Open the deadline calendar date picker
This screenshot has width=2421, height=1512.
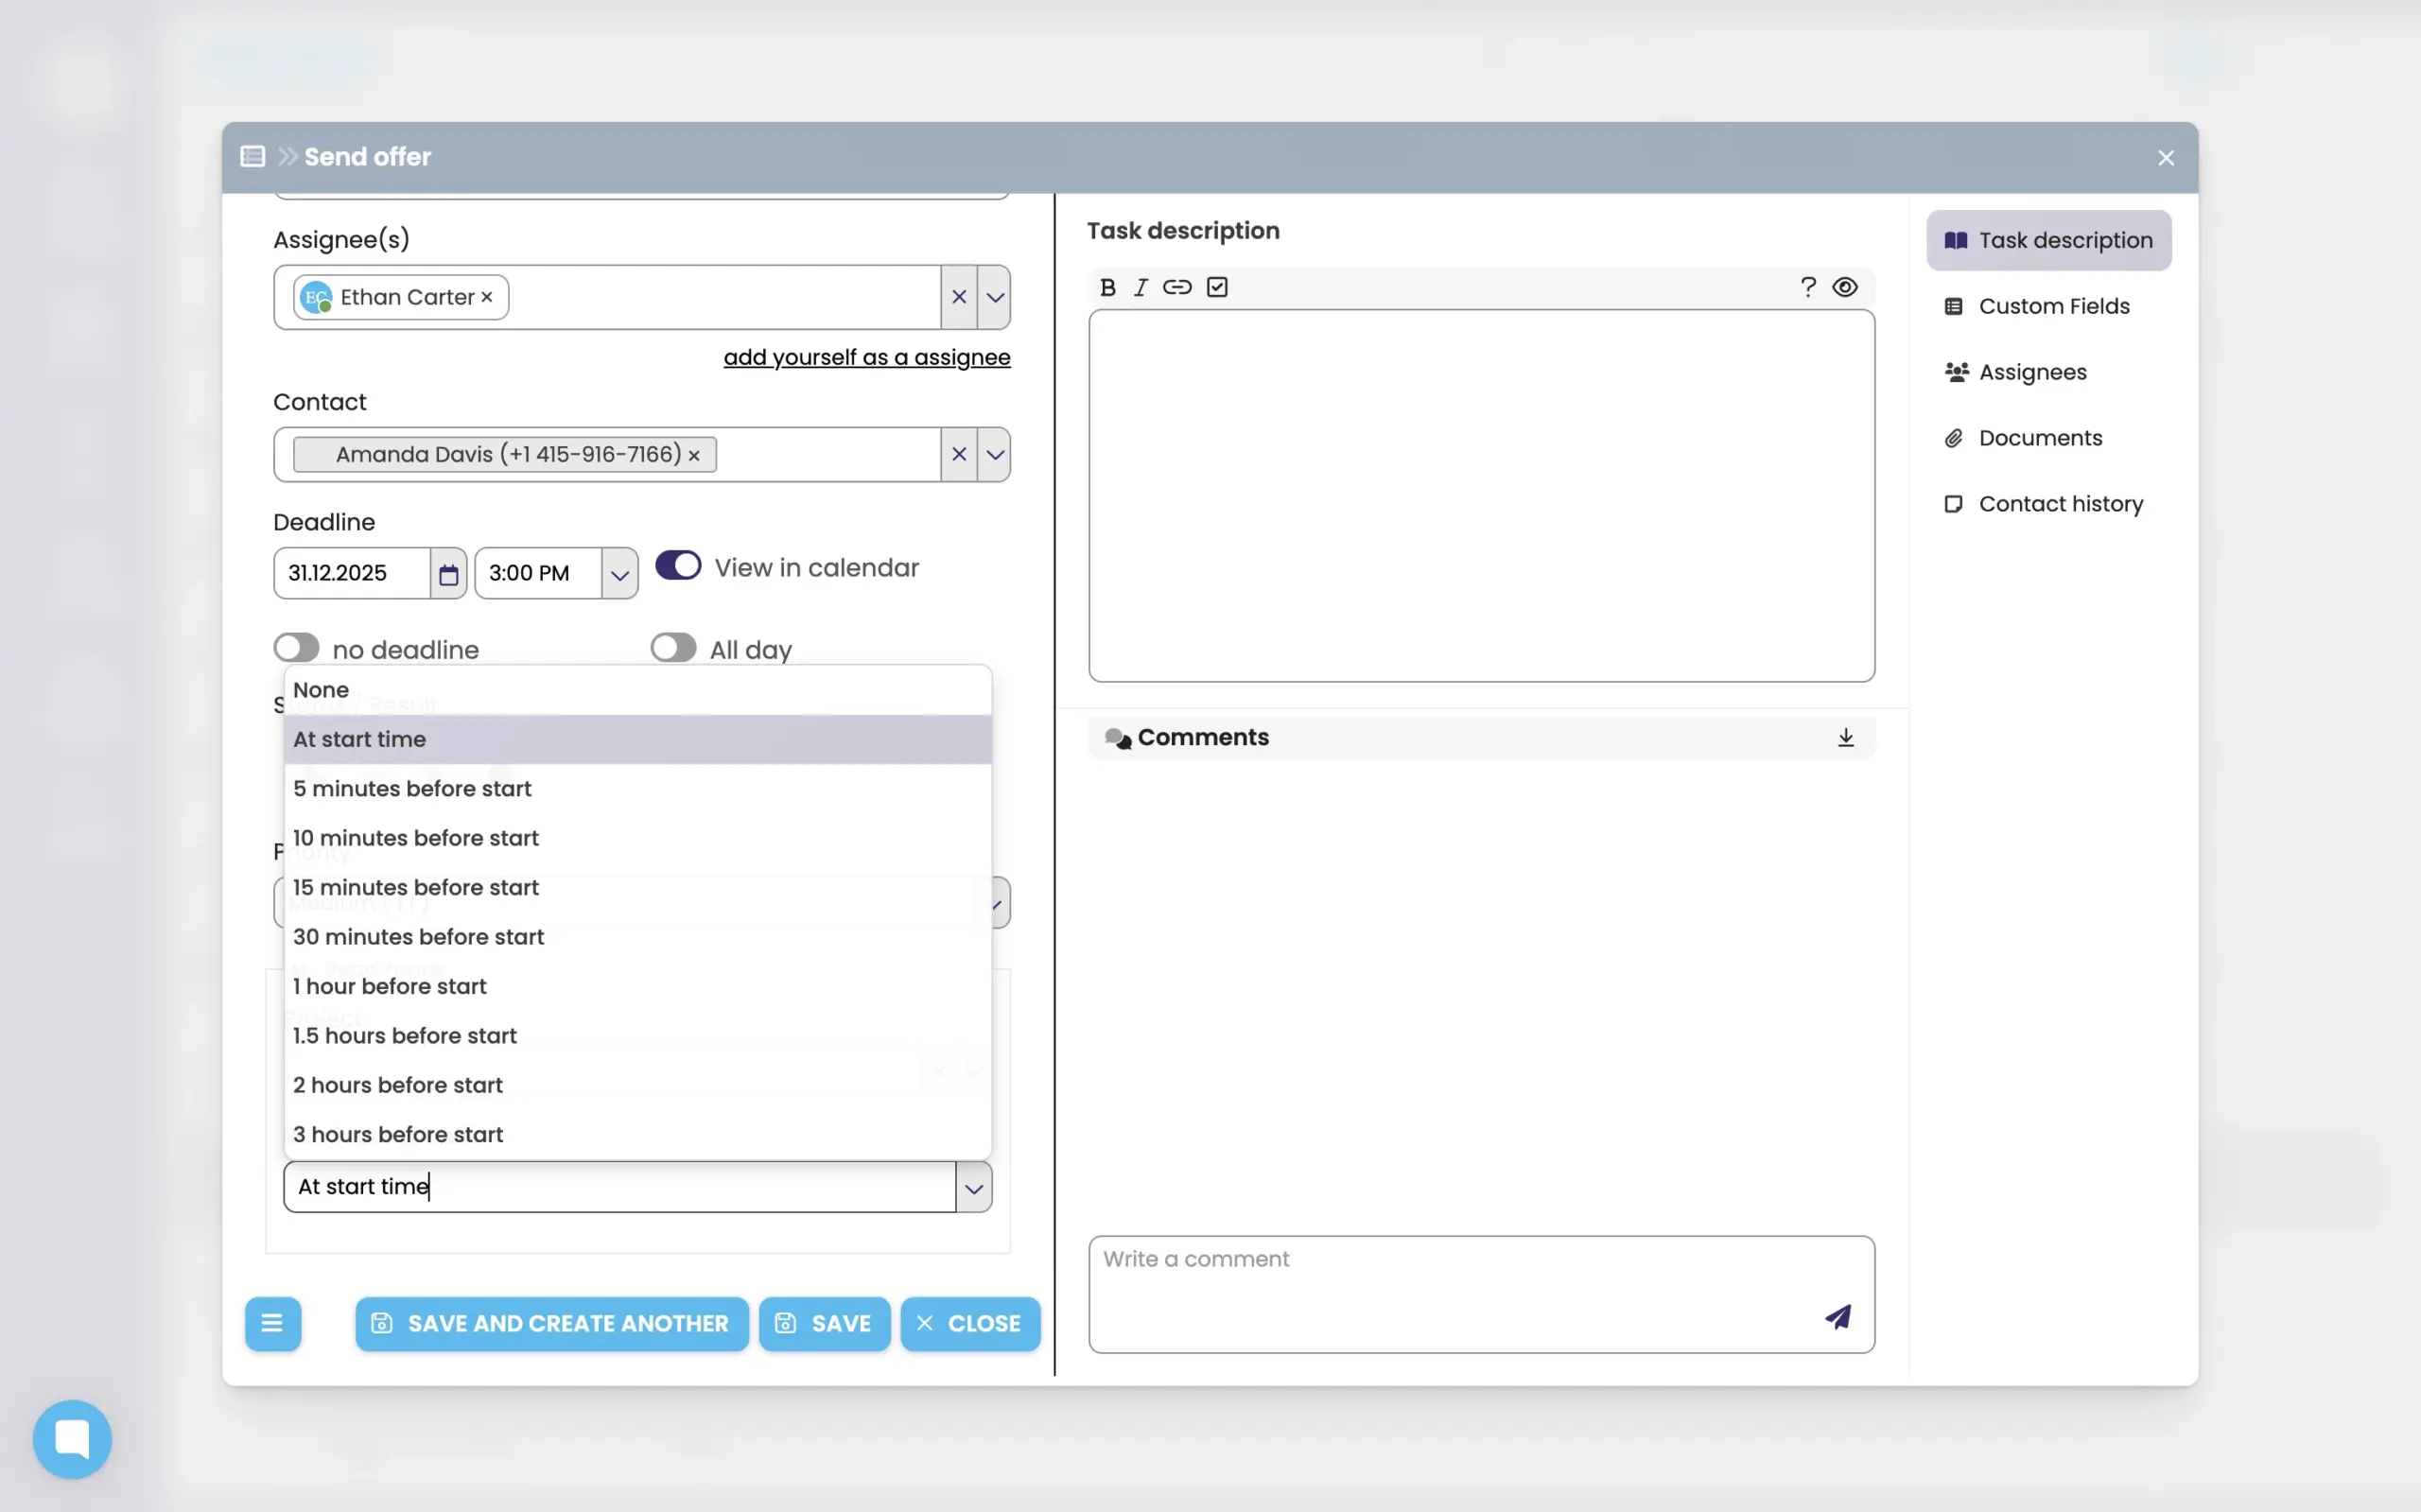tap(448, 574)
